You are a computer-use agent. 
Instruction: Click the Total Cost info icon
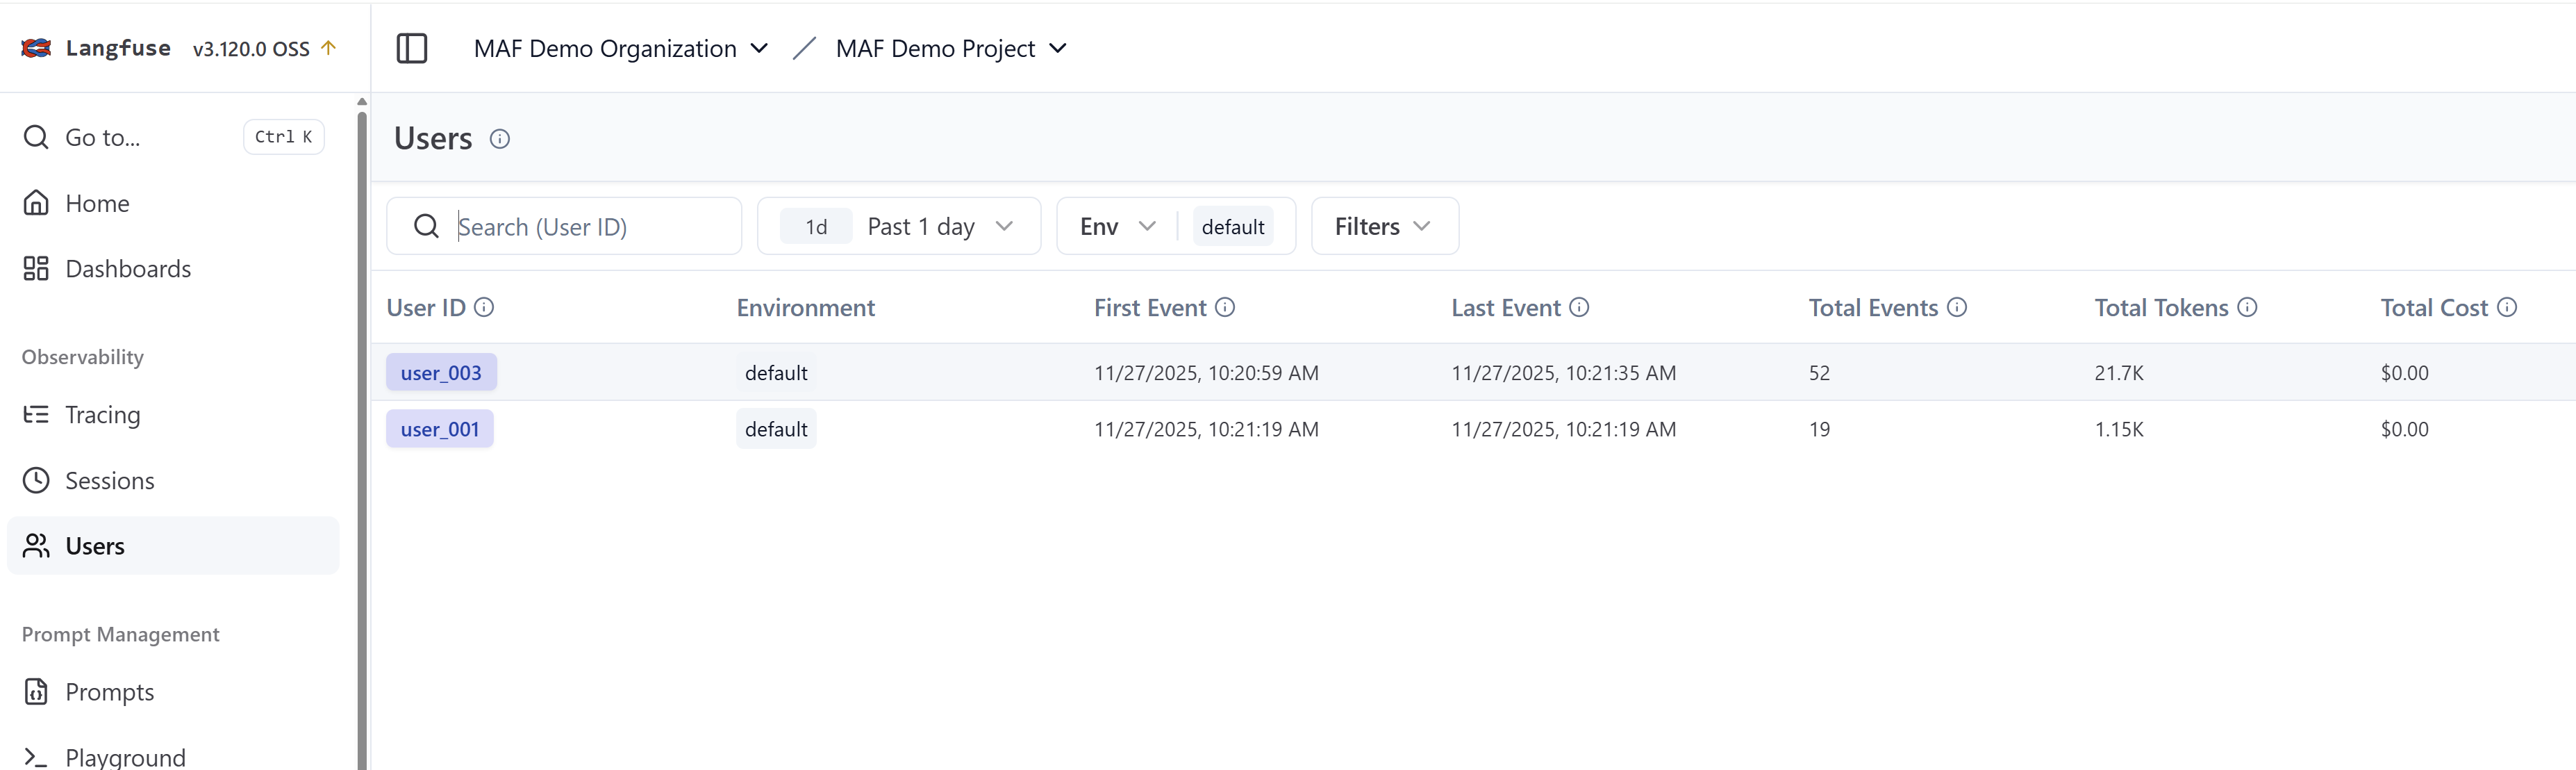click(x=2506, y=307)
